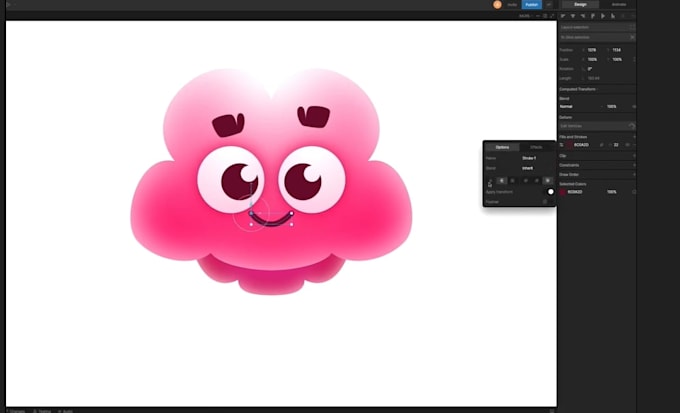This screenshot has height=413, width=680.
Task: Open the 'To first selection' alignment dropdown
Action: pos(593,37)
